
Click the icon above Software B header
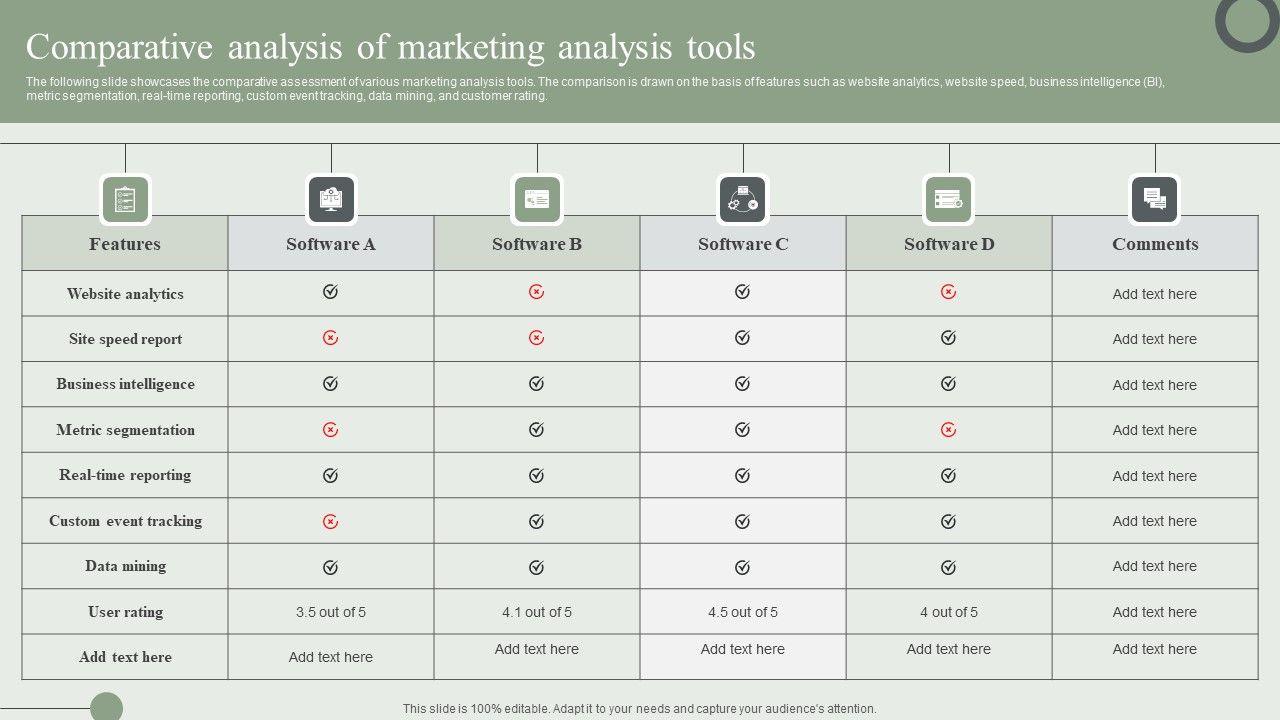(x=537, y=199)
